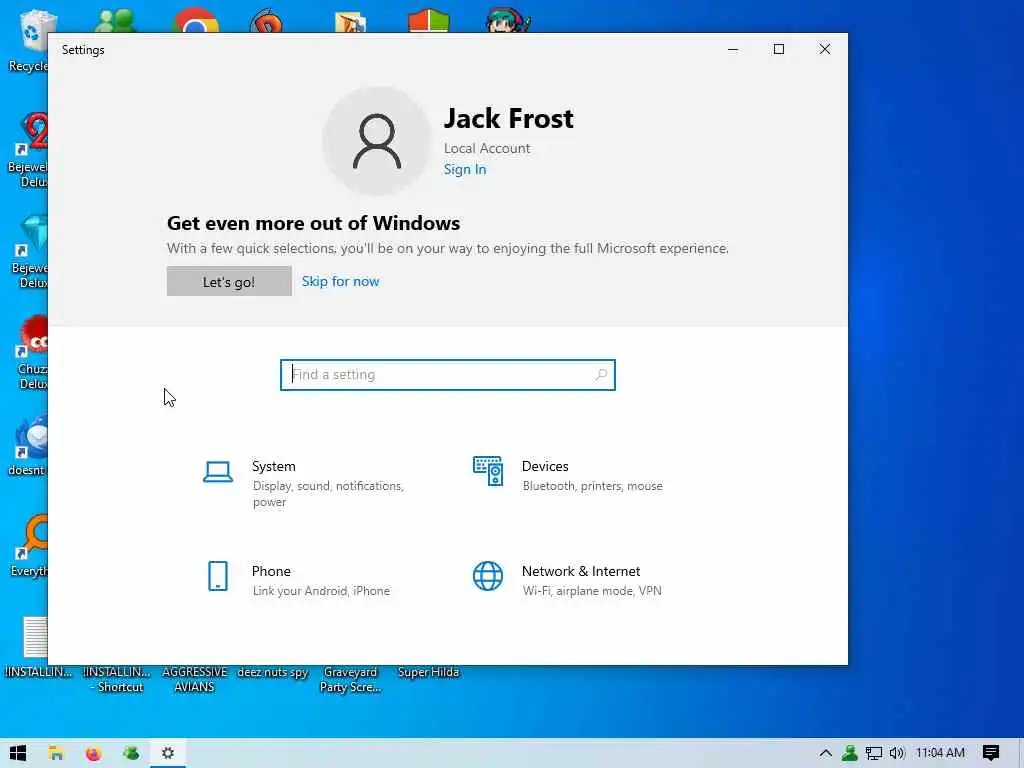The image size is (1024, 768).
Task: Select the Everything desktop shortcut
Action: click(29, 547)
